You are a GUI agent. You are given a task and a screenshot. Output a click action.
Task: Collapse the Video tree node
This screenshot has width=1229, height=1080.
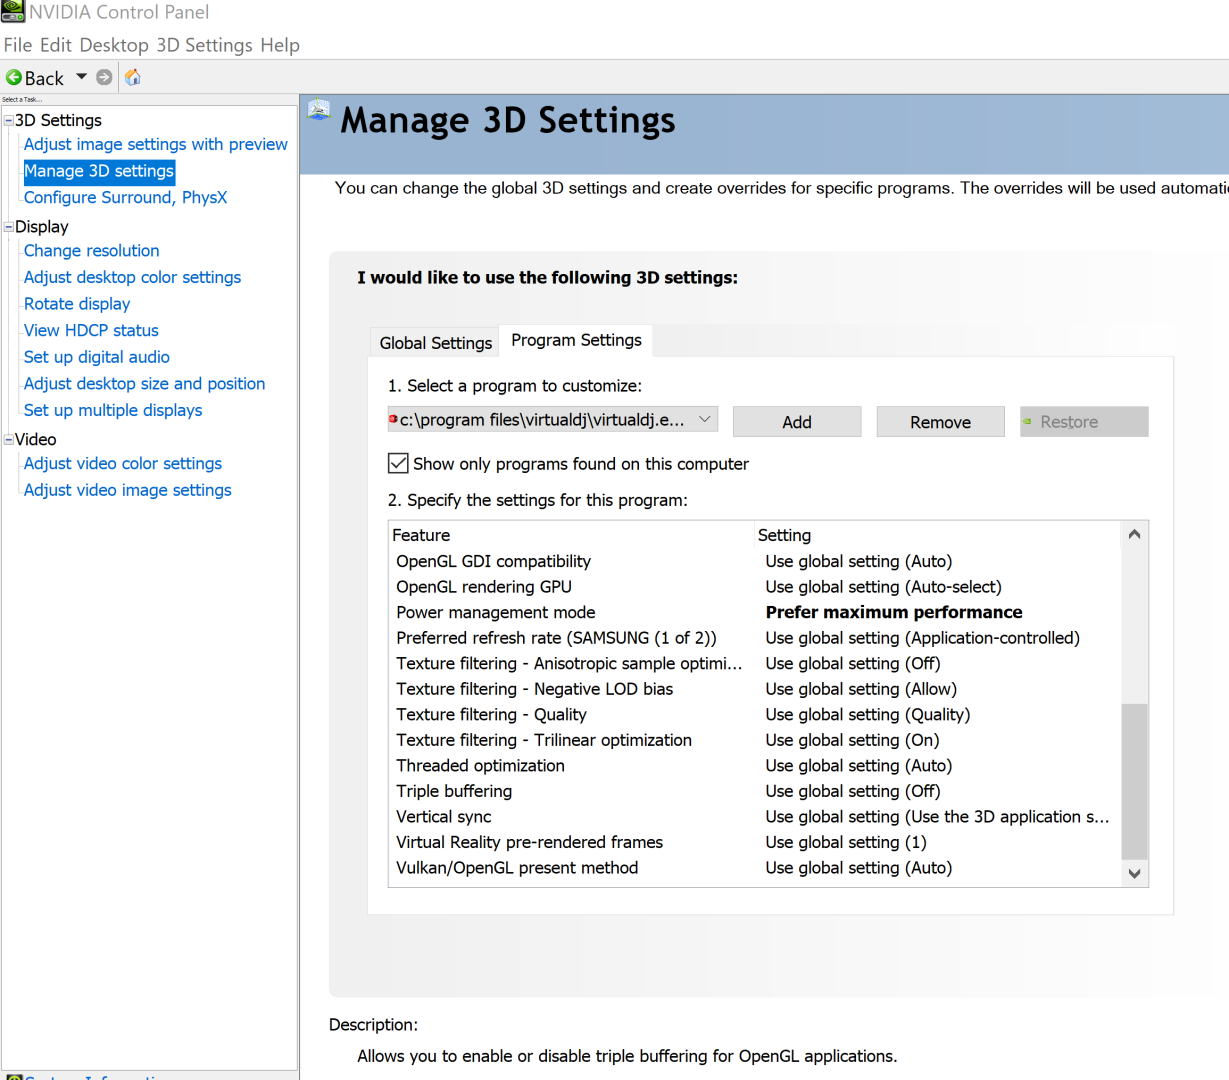pyautogui.click(x=9, y=439)
